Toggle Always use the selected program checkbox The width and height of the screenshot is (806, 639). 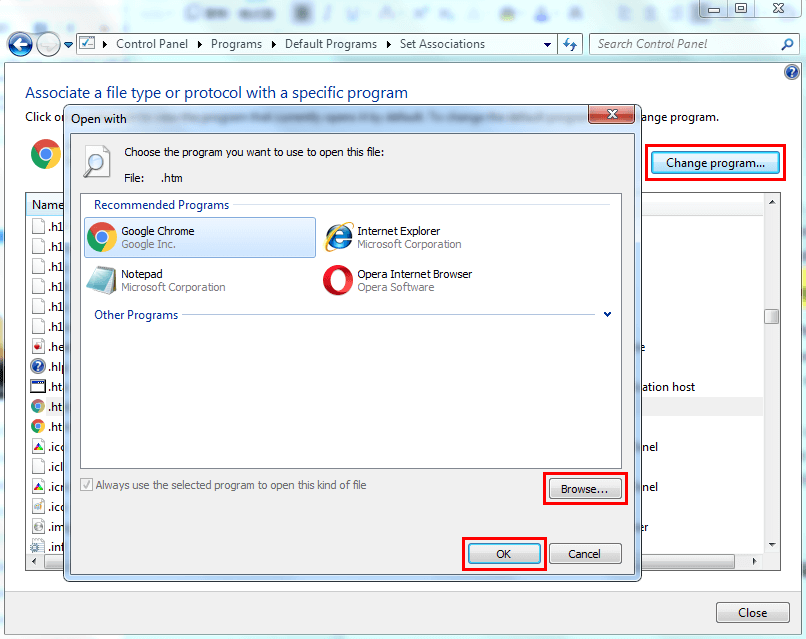(x=86, y=485)
